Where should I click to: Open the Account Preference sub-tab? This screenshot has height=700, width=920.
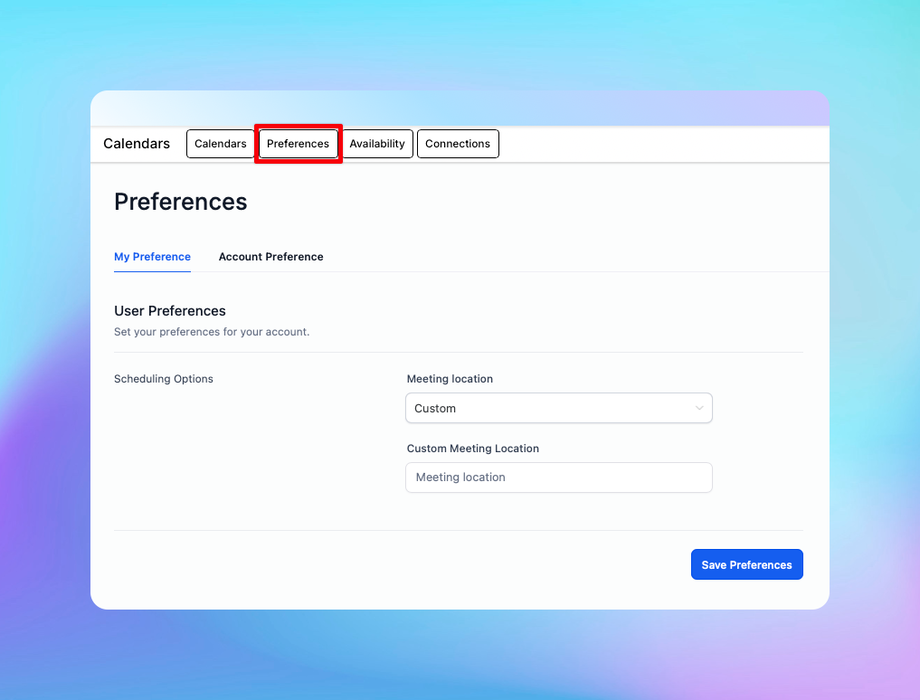pyautogui.click(x=271, y=257)
